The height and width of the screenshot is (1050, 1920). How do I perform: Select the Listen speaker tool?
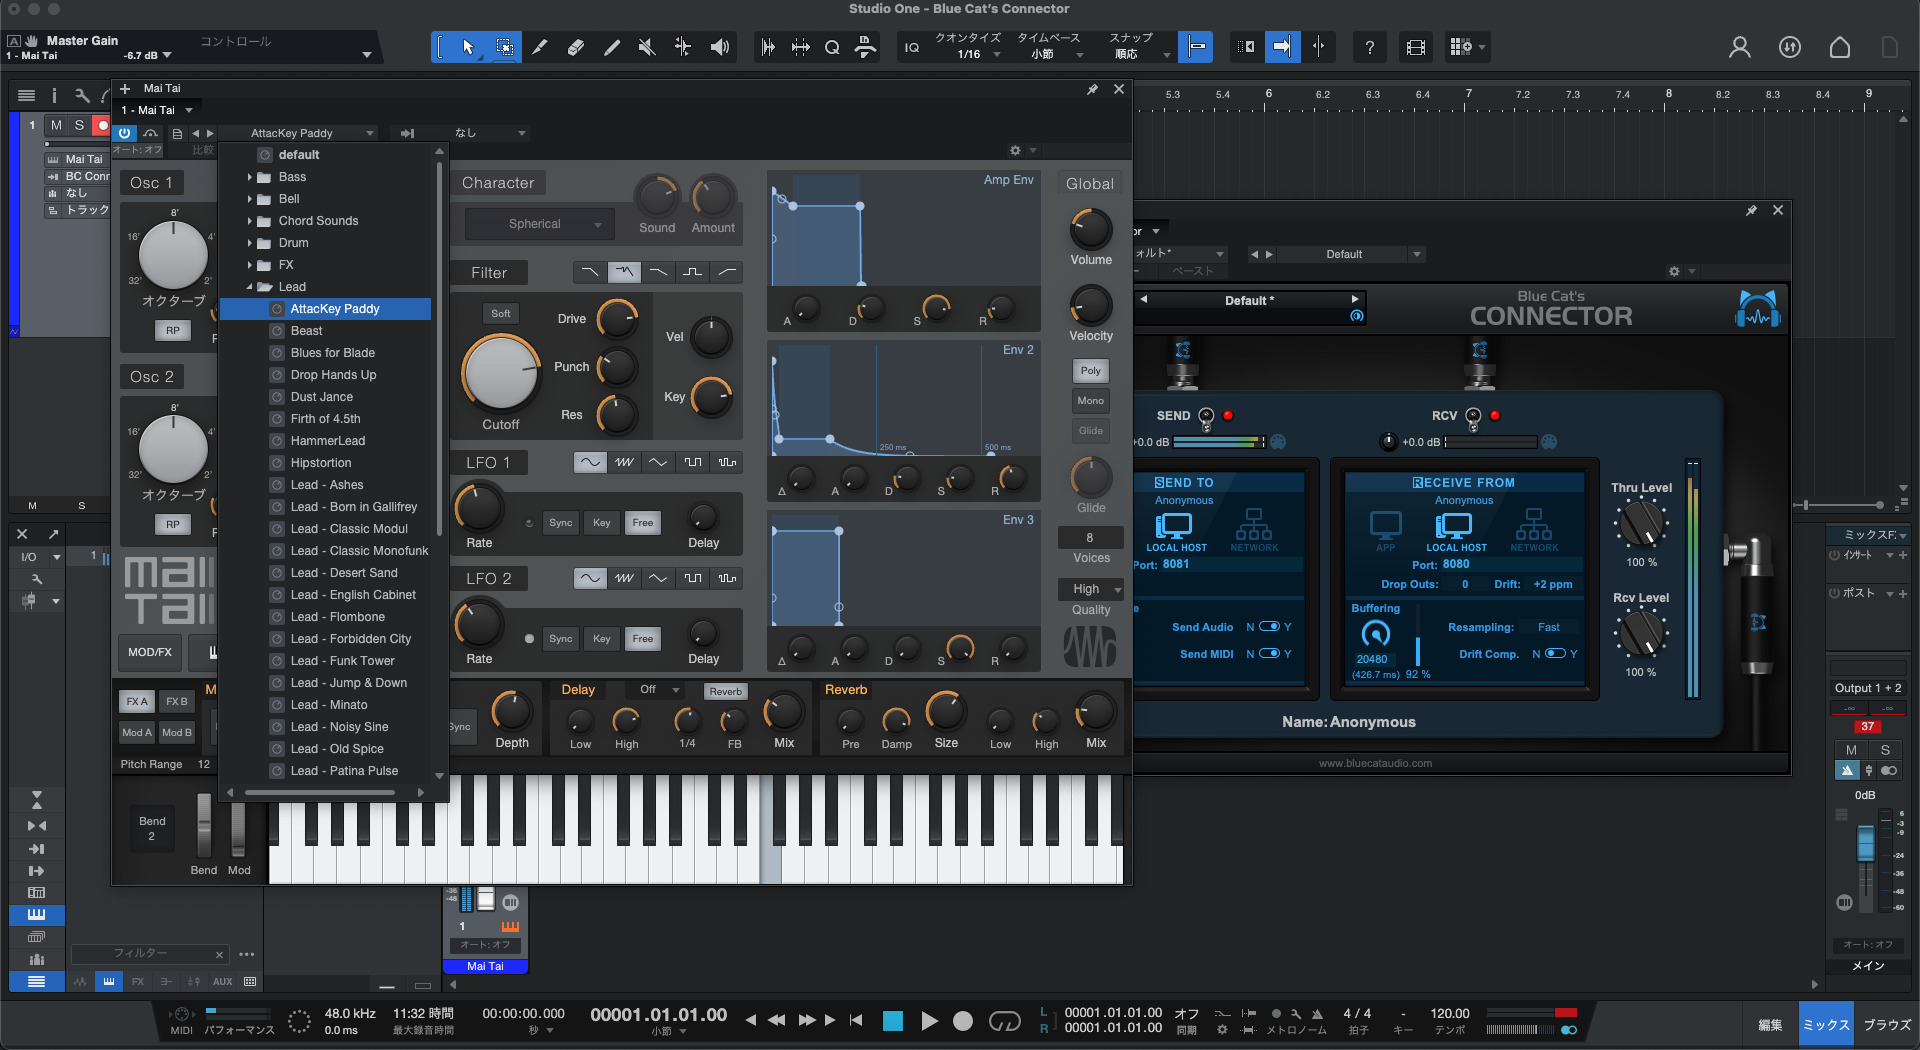click(720, 47)
